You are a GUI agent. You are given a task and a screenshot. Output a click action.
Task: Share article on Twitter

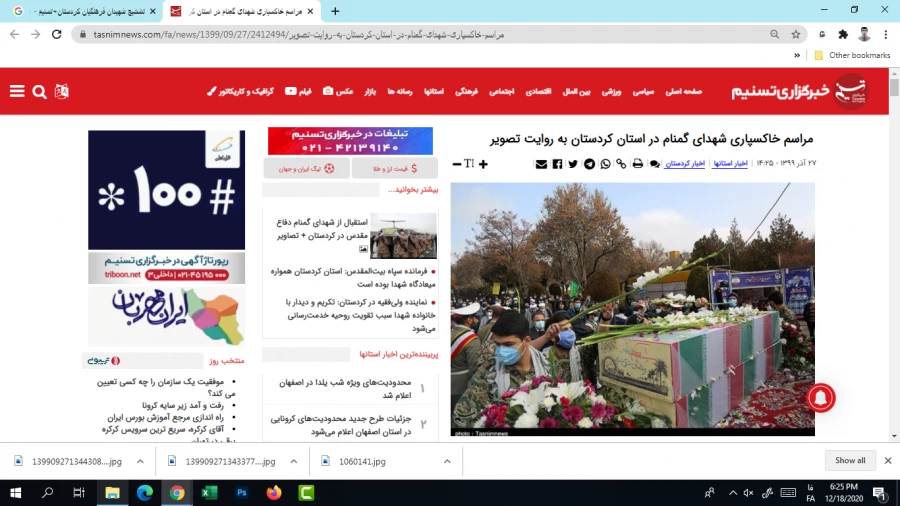[x=573, y=164]
